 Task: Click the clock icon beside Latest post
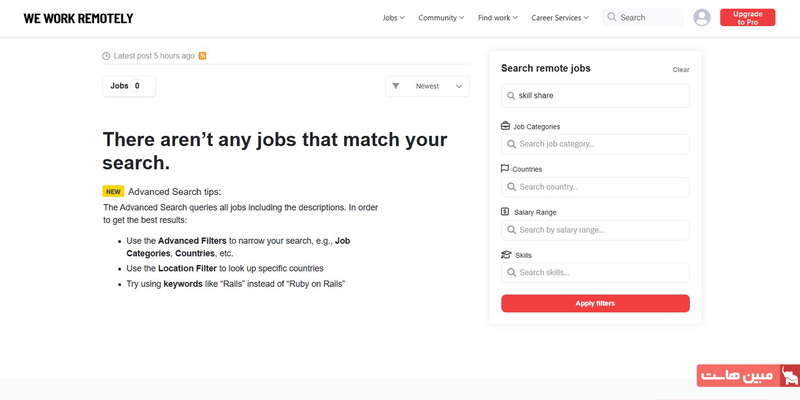[x=106, y=56]
